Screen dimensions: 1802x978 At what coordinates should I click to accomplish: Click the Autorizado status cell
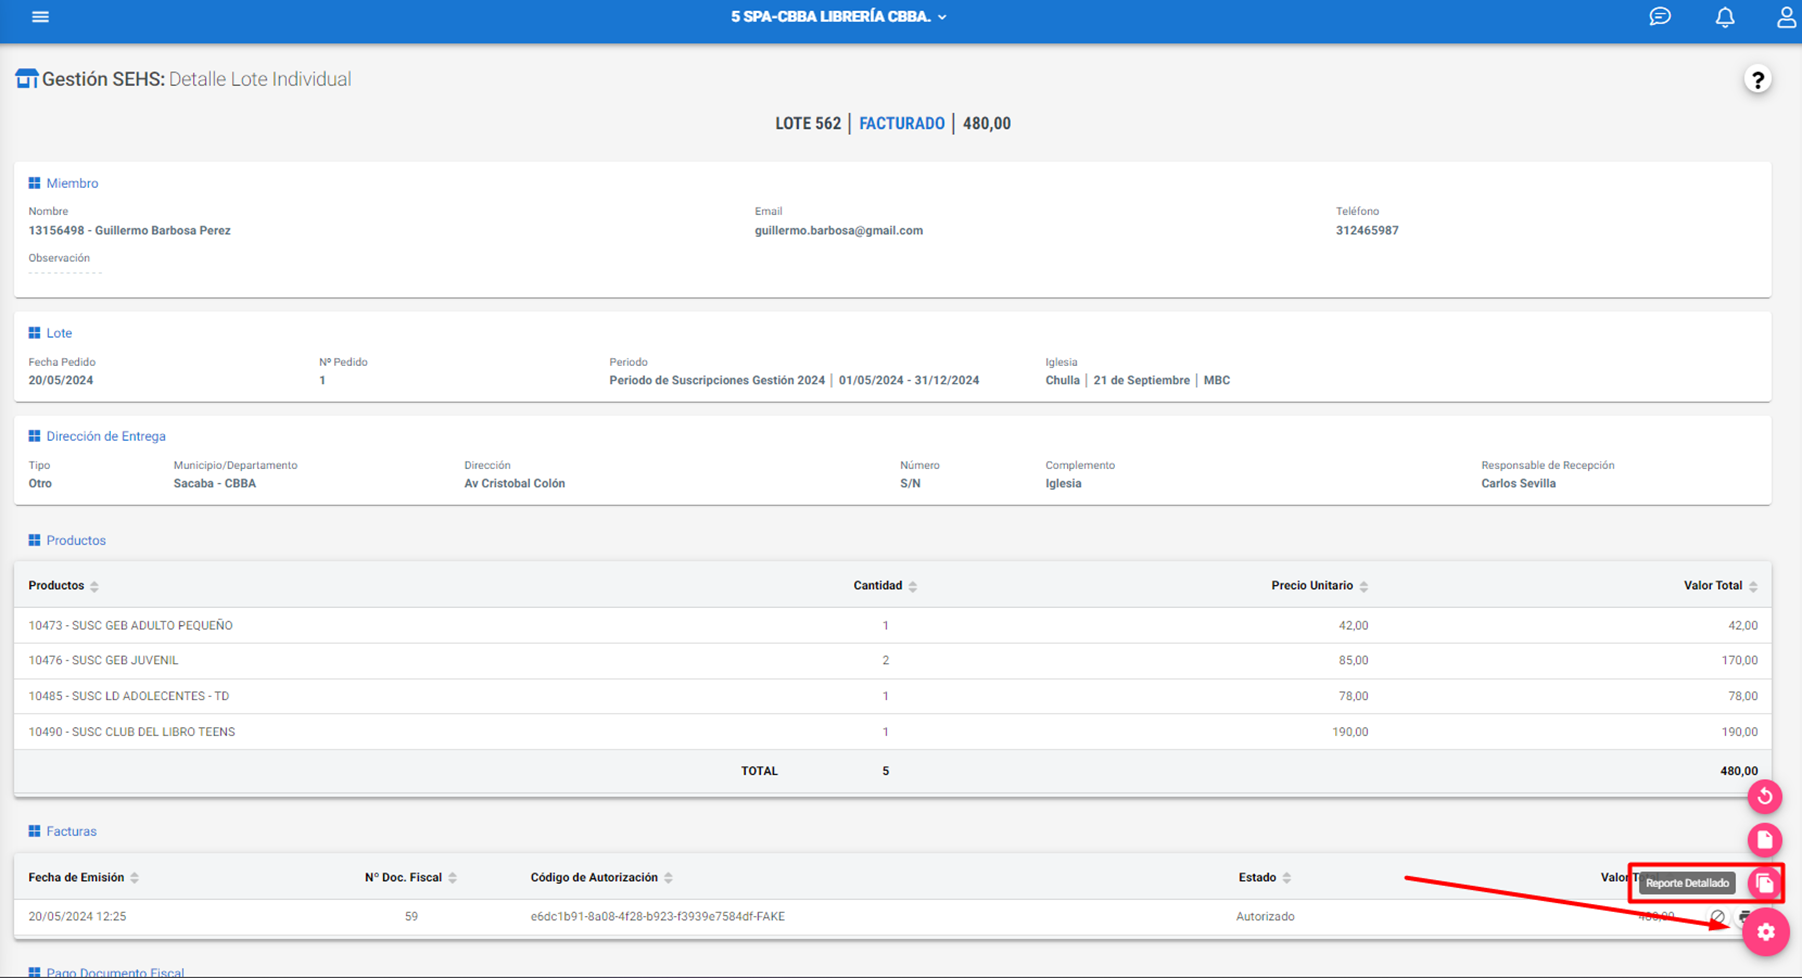click(1265, 917)
